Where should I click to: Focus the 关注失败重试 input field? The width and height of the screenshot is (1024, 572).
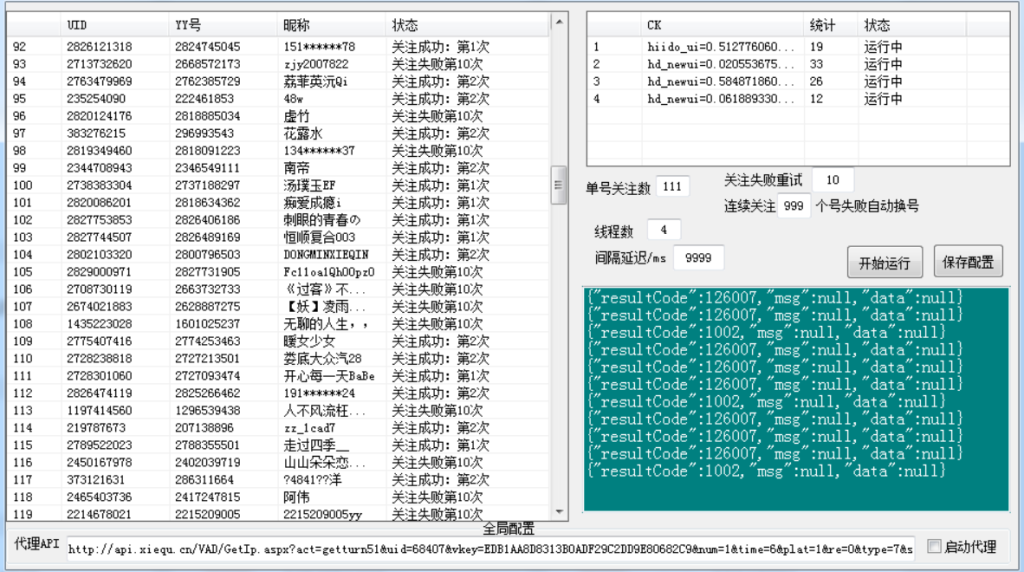tap(832, 180)
